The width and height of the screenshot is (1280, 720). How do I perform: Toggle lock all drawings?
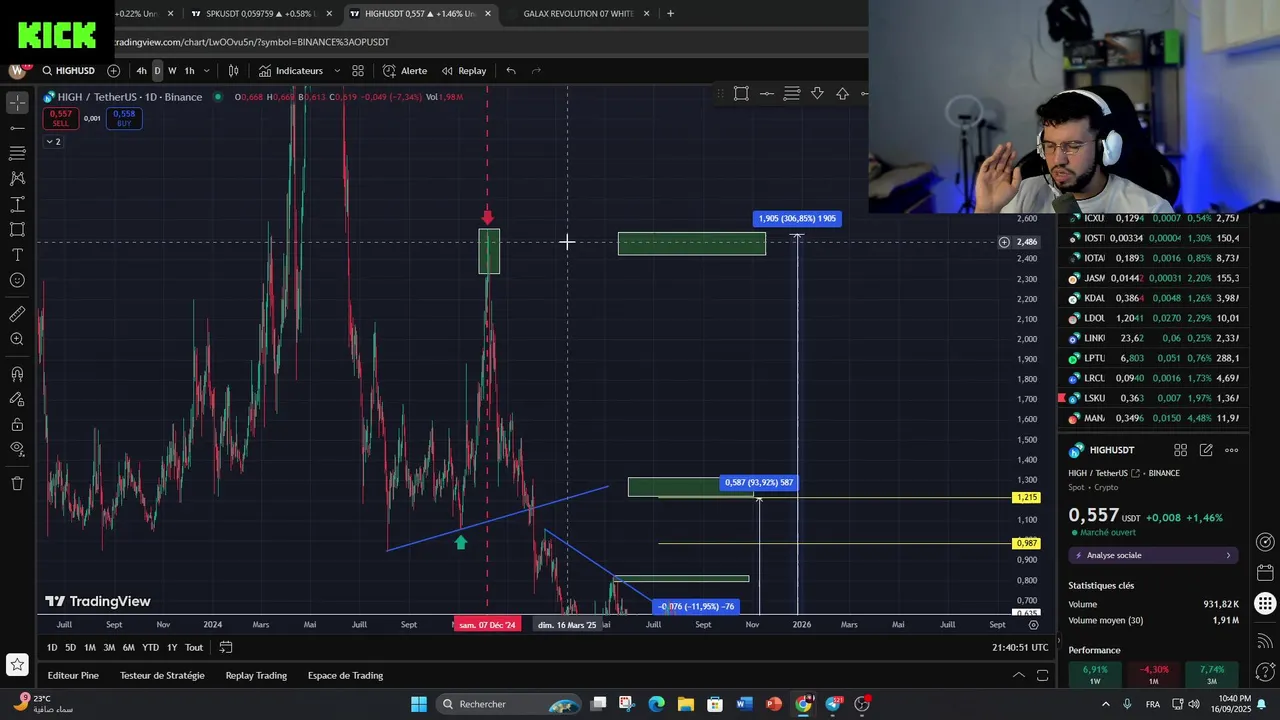[x=17, y=424]
